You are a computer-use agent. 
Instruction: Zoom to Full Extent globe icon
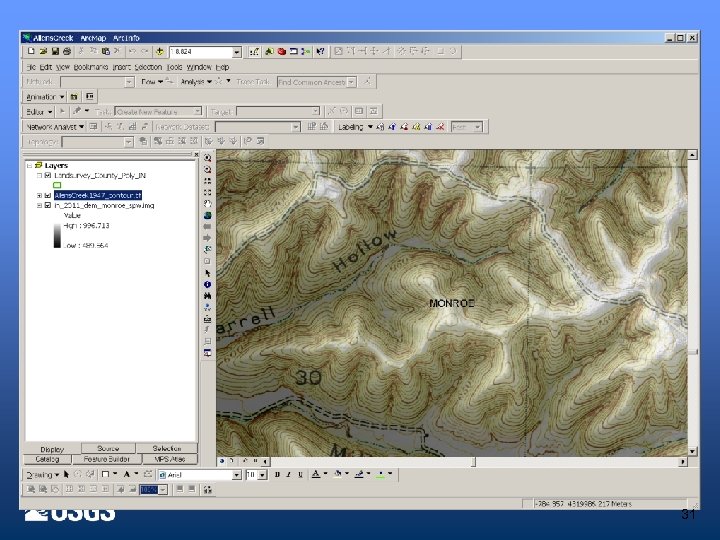point(208,215)
